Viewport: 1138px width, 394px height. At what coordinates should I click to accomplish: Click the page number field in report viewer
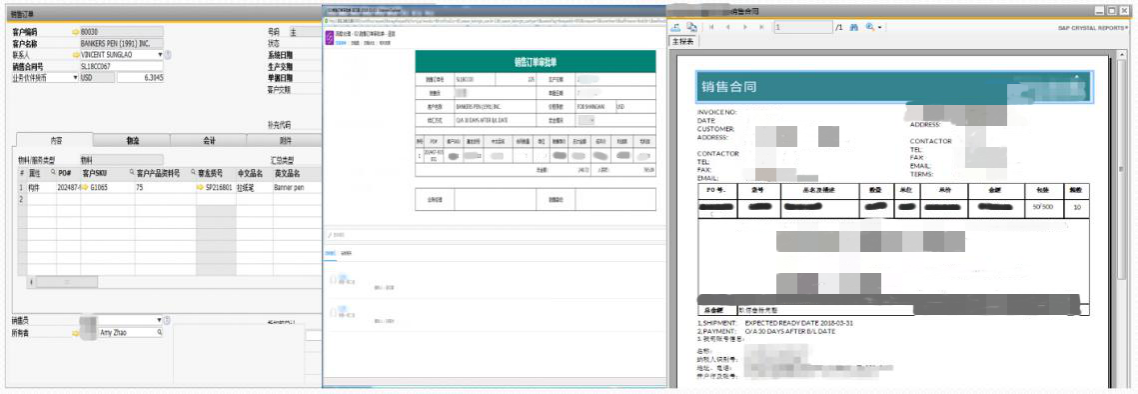pyautogui.click(x=803, y=27)
